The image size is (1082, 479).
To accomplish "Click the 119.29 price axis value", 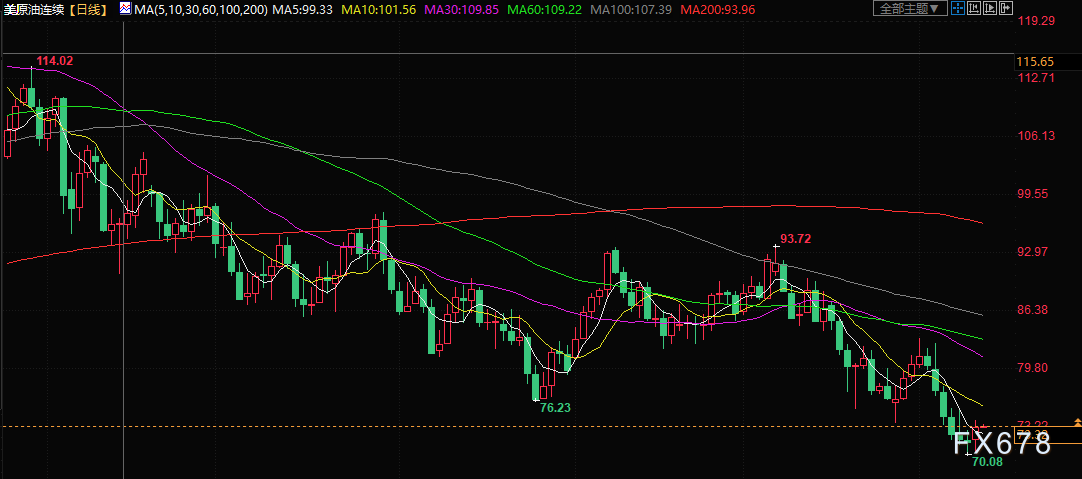I will (1036, 21).
